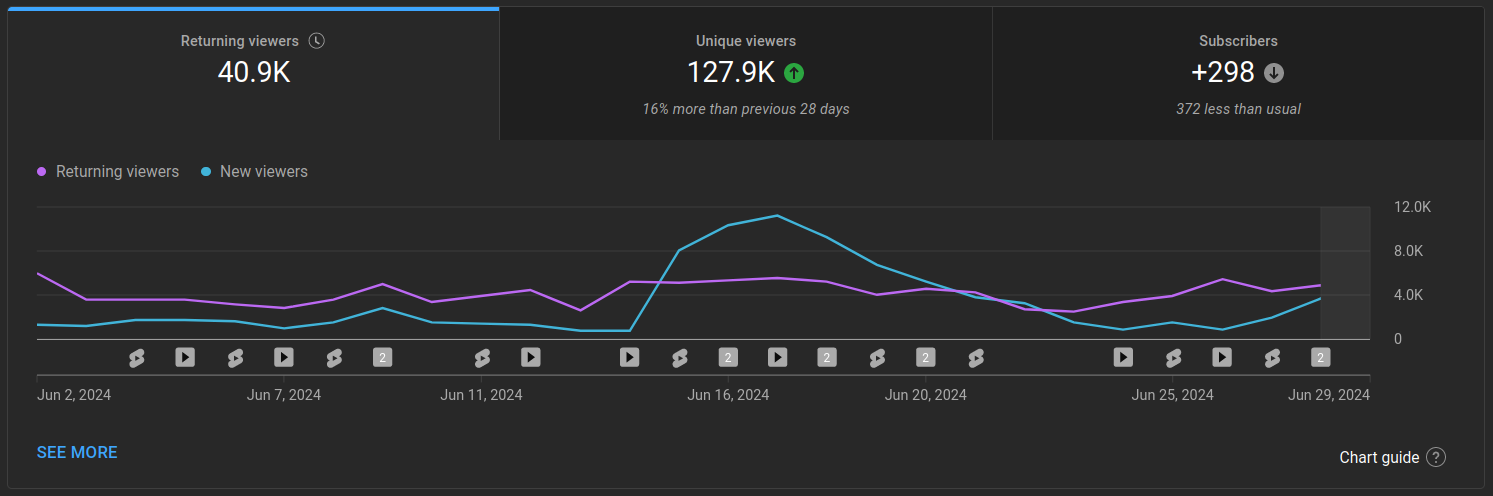This screenshot has width=1493, height=496.
Task: Click the SEE MORE link
Action: (77, 452)
